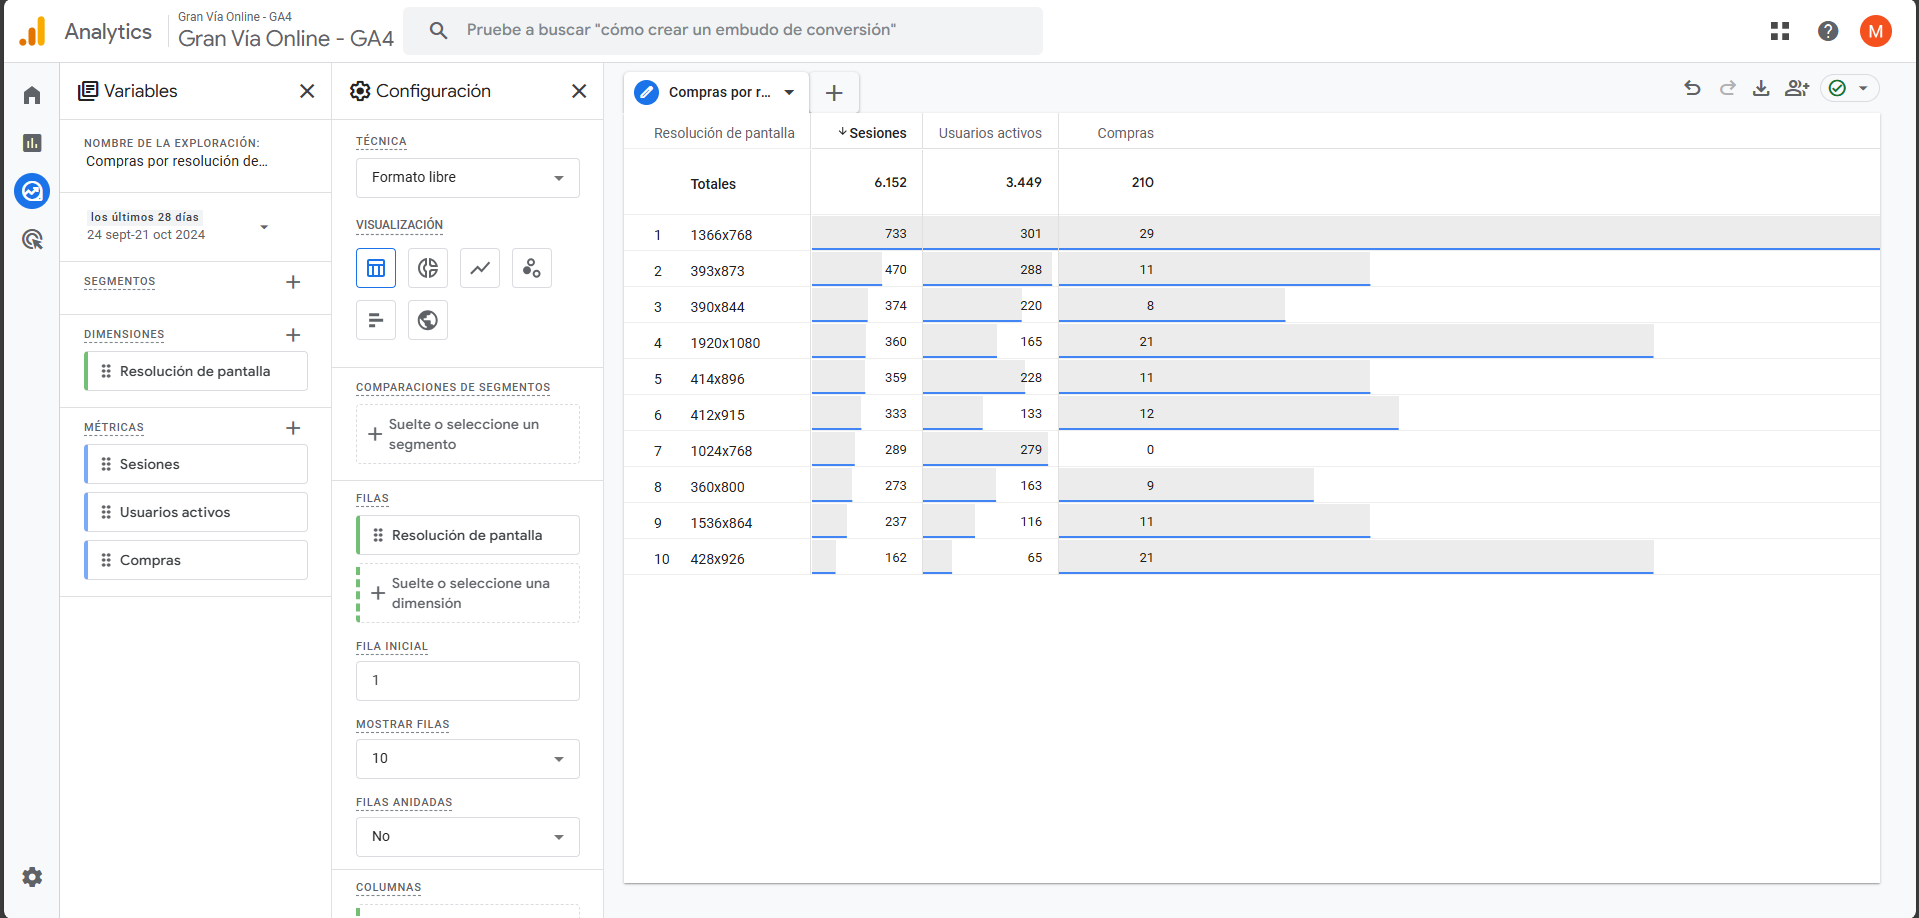The height and width of the screenshot is (918, 1919).
Task: Add a new exploration tab
Action: tap(834, 93)
